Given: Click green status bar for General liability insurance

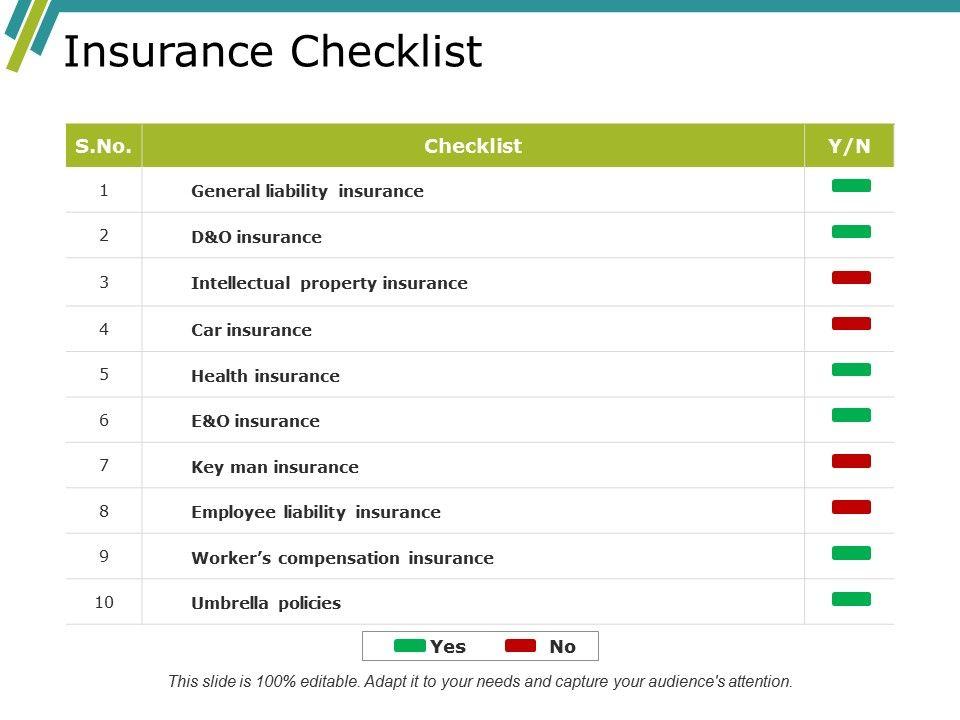Looking at the screenshot, I should click(851, 186).
